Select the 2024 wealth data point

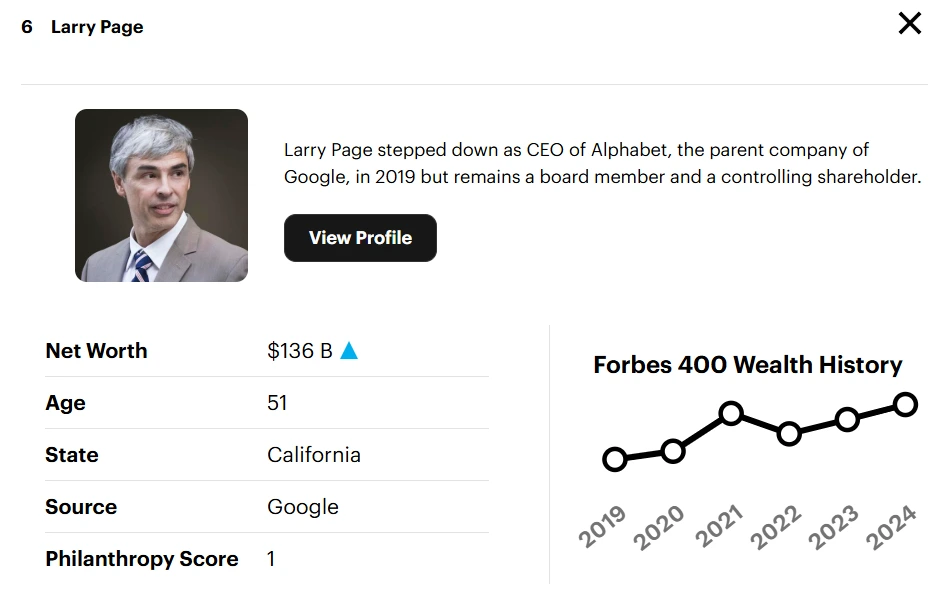click(x=905, y=404)
